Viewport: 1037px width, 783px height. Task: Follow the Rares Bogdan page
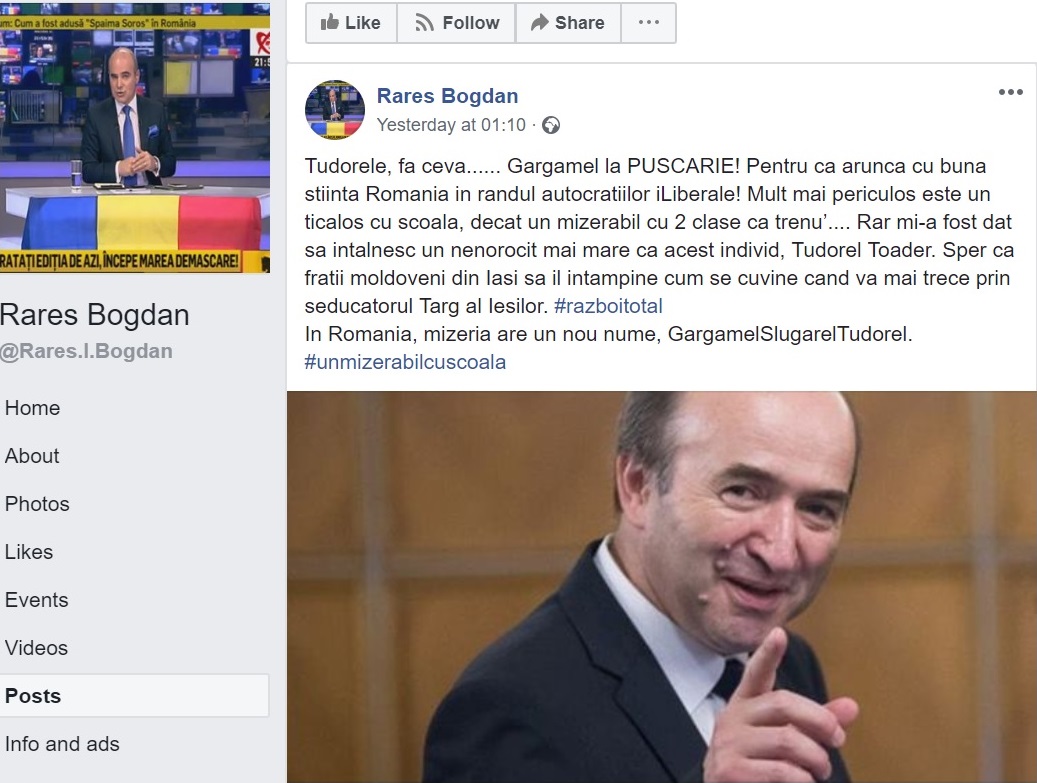tap(456, 22)
